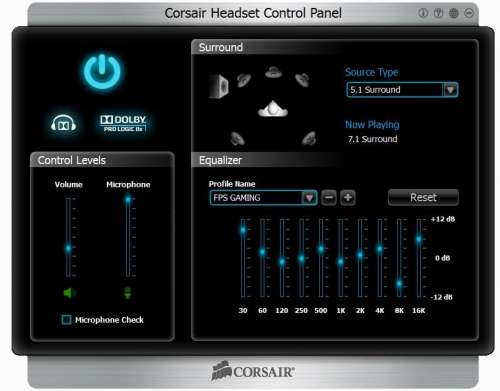Select the center speaker icon
The width and height of the screenshot is (500, 391).
273,72
